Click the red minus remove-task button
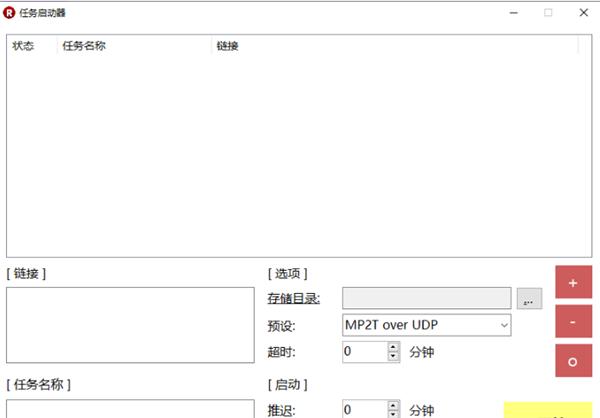This screenshot has width=600, height=418. (x=573, y=322)
